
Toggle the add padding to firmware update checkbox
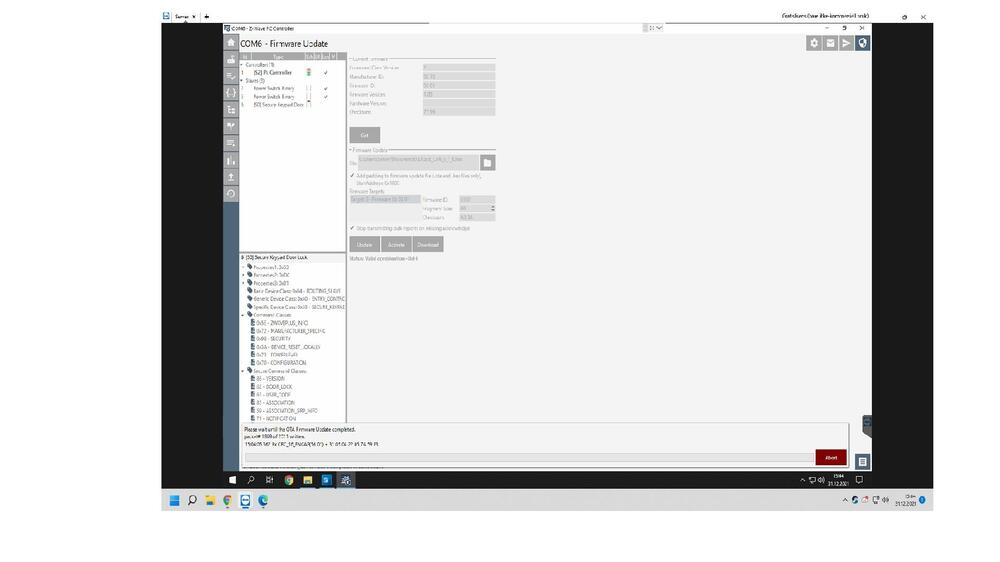[352, 175]
